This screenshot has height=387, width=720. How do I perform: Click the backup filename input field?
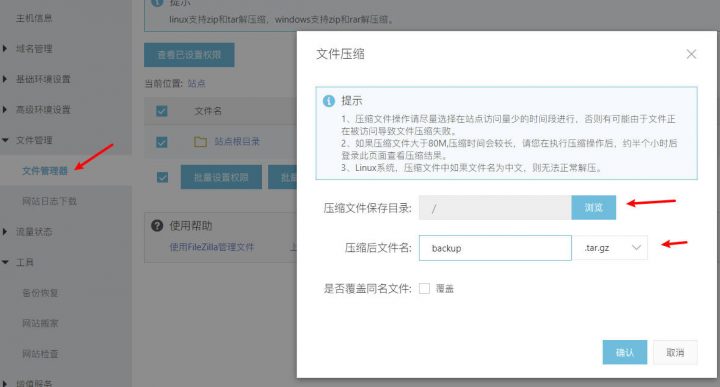(x=495, y=248)
